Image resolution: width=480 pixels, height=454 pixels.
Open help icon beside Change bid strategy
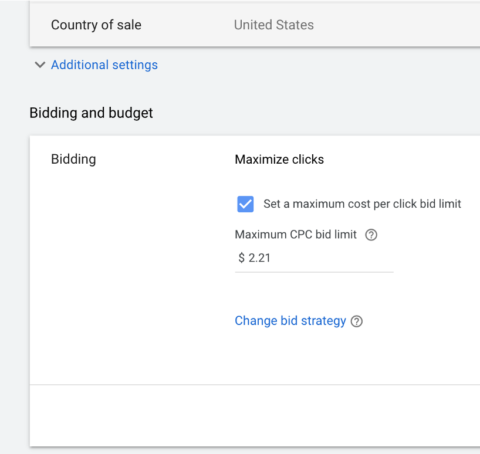click(357, 321)
